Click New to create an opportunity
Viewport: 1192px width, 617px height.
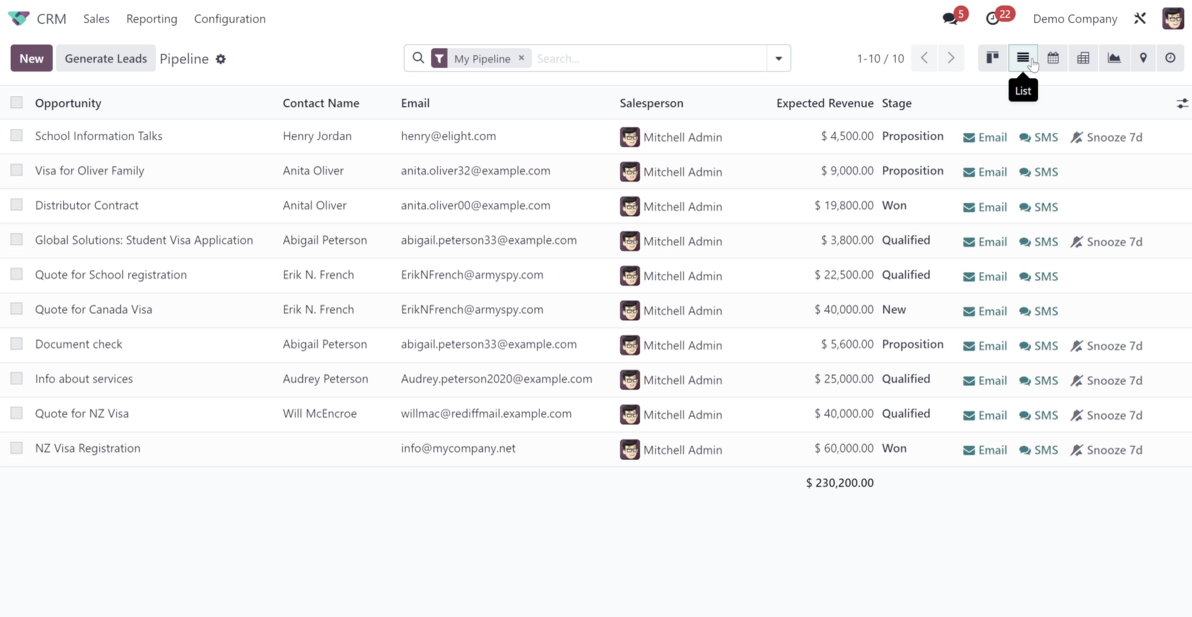tap(32, 59)
